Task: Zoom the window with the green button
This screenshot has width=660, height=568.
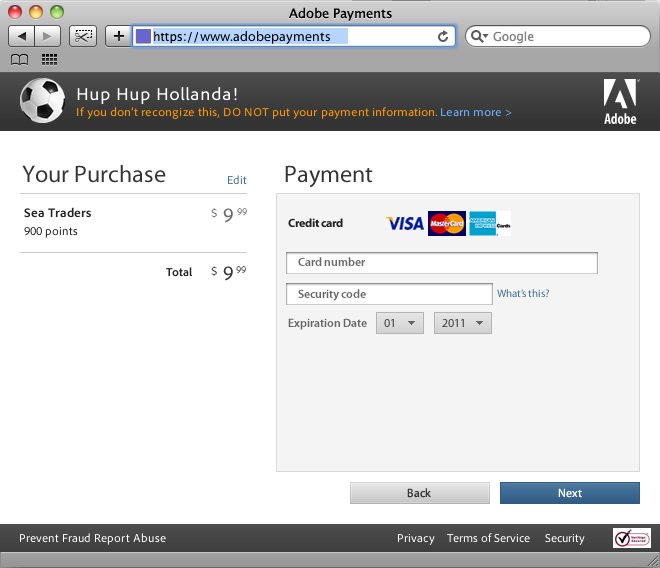Action: tap(57, 12)
